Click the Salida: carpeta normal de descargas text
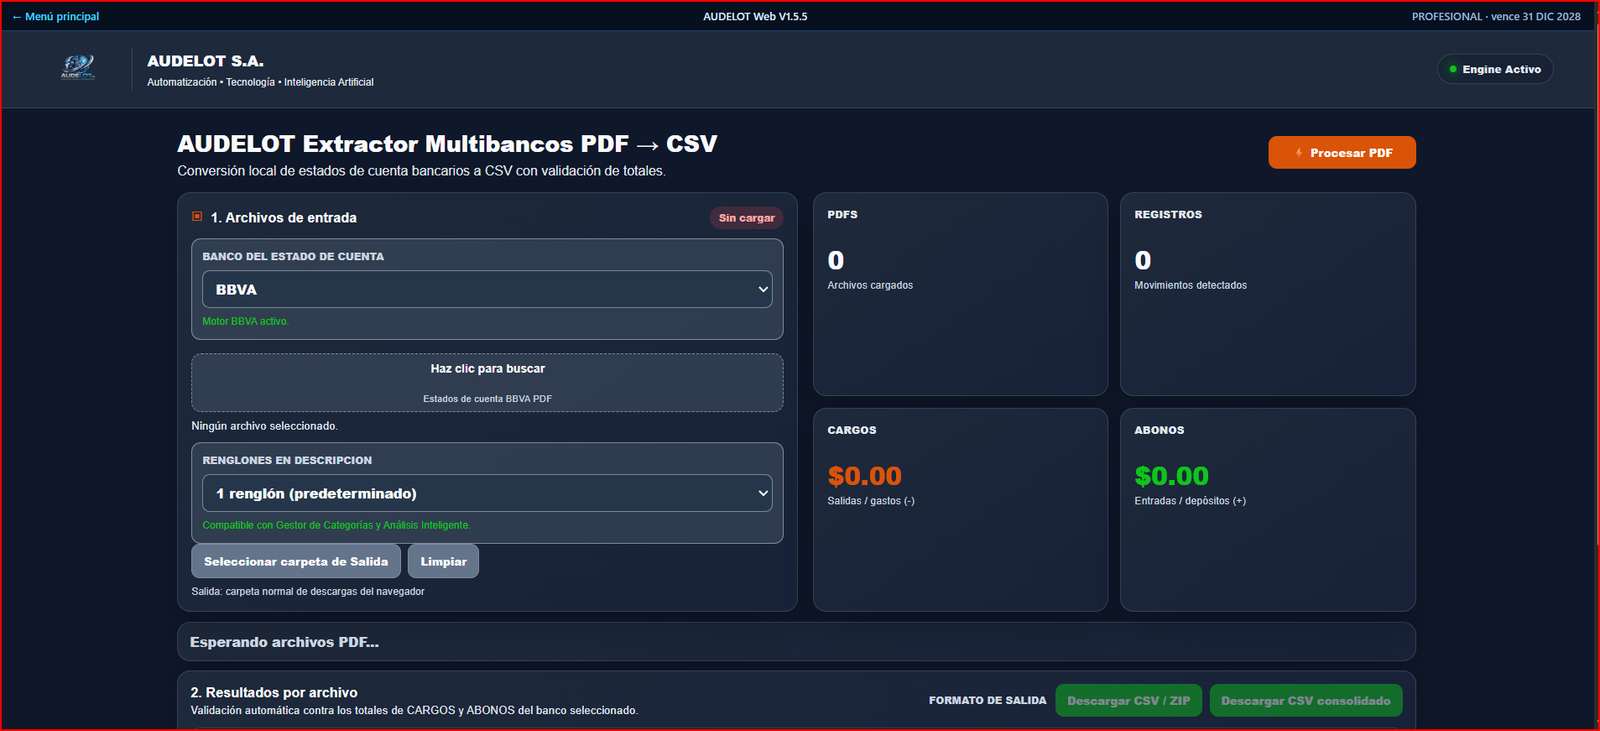 (x=308, y=591)
